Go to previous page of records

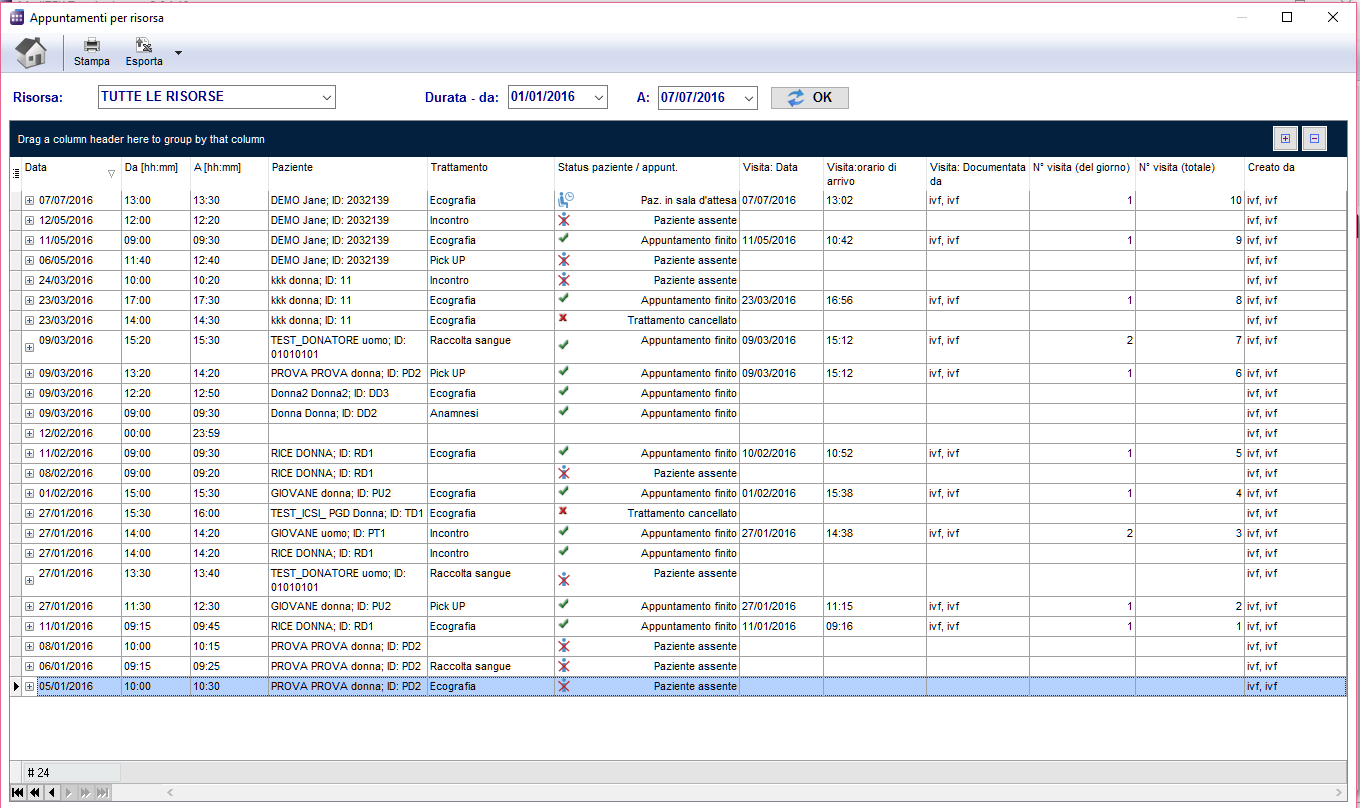[x=34, y=792]
